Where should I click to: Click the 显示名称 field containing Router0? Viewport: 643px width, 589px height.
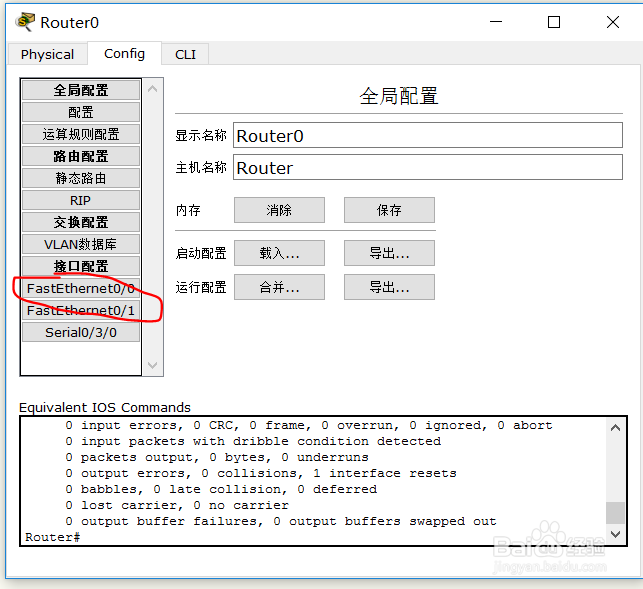click(428, 135)
